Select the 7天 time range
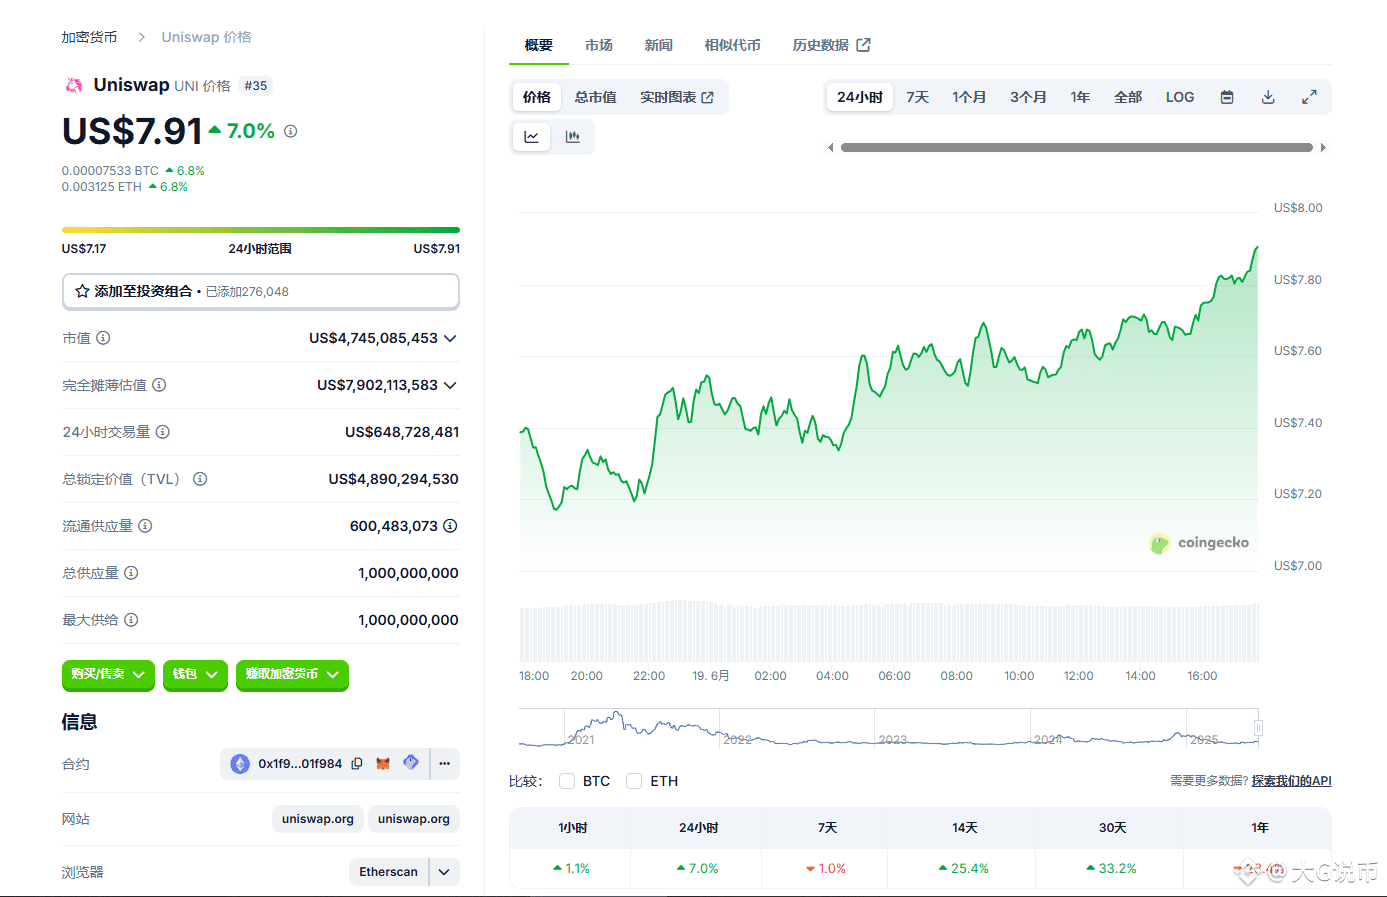Screen dimensions: 1387x897 click(x=918, y=97)
